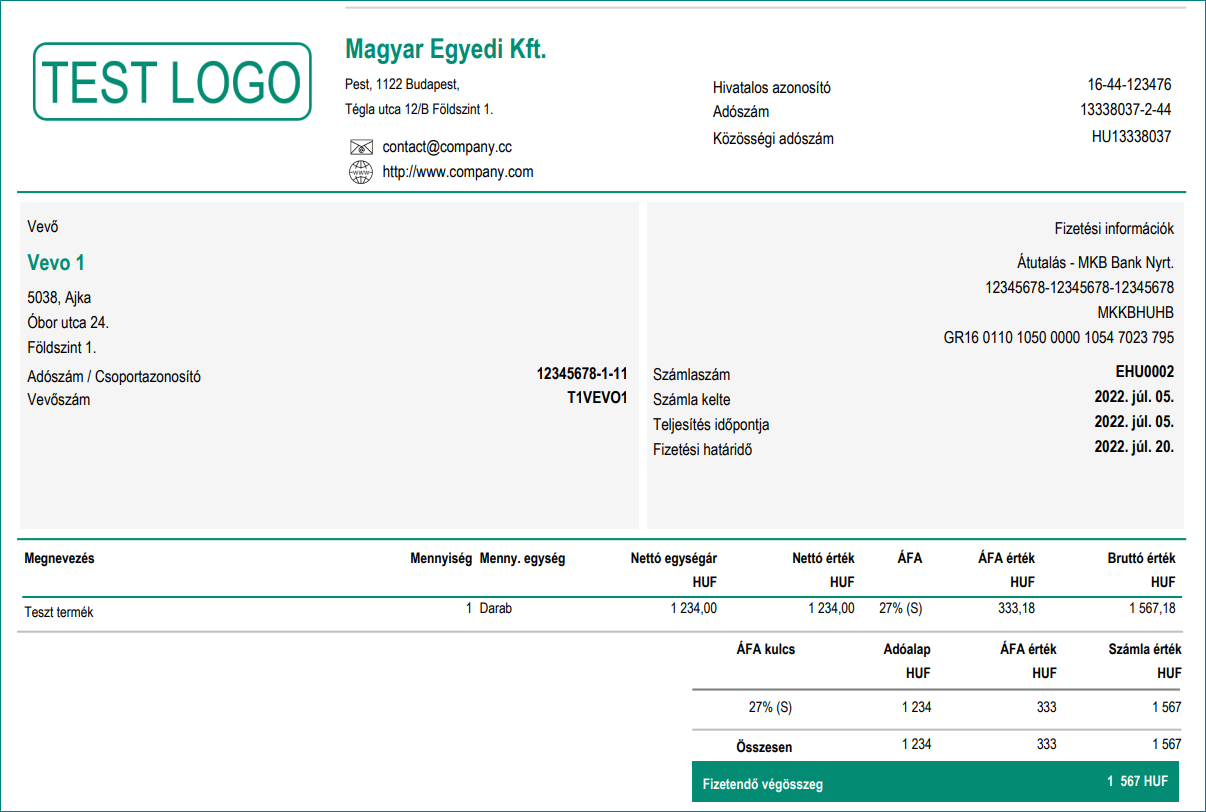Click the Nettó egységár column header
1206x812 pixels.
point(673,559)
